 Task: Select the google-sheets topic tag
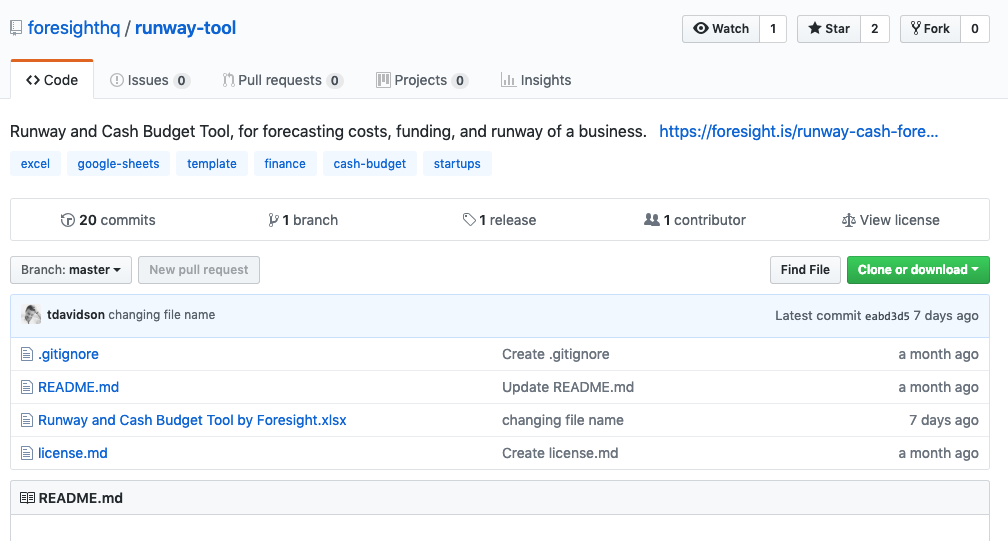118,164
